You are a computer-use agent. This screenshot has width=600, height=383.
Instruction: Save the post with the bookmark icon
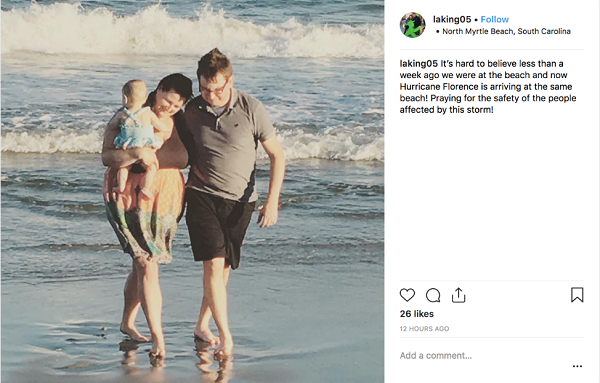(577, 295)
